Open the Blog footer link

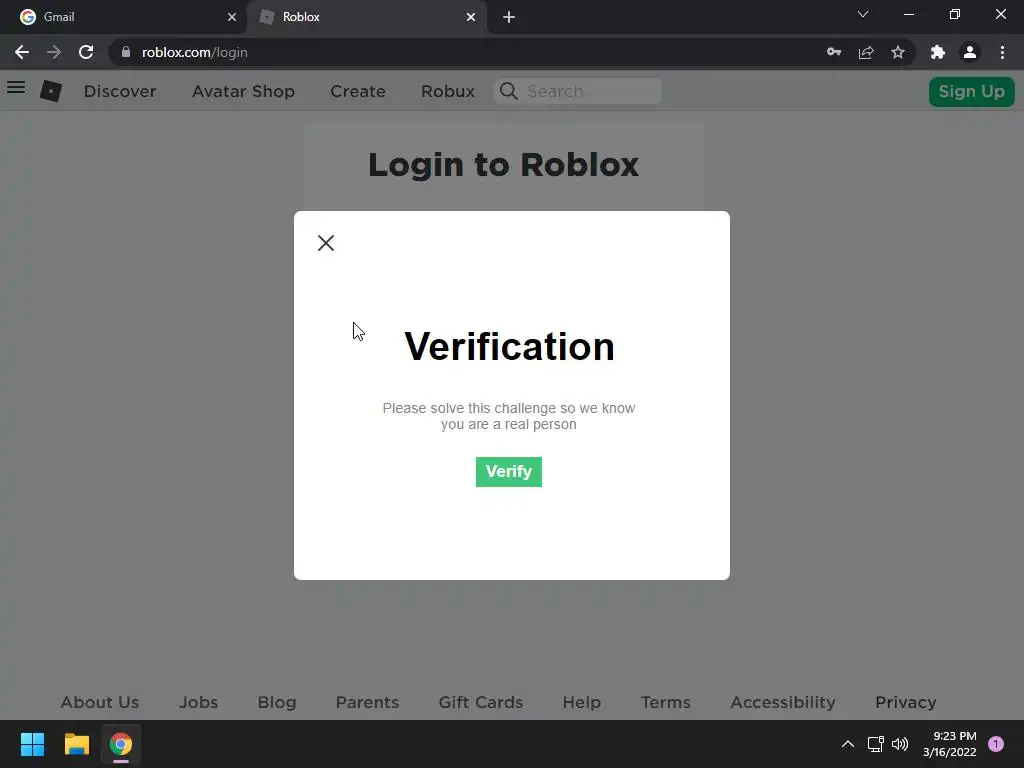277,702
